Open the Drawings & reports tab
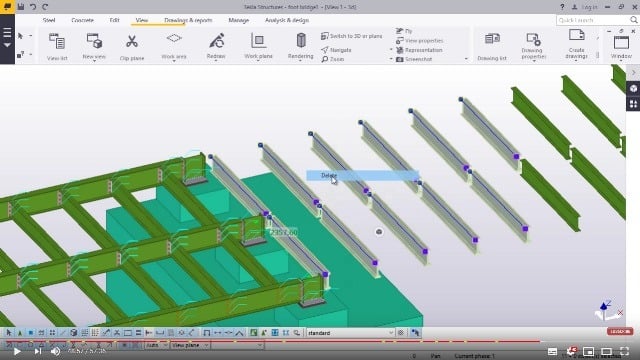 coord(188,20)
